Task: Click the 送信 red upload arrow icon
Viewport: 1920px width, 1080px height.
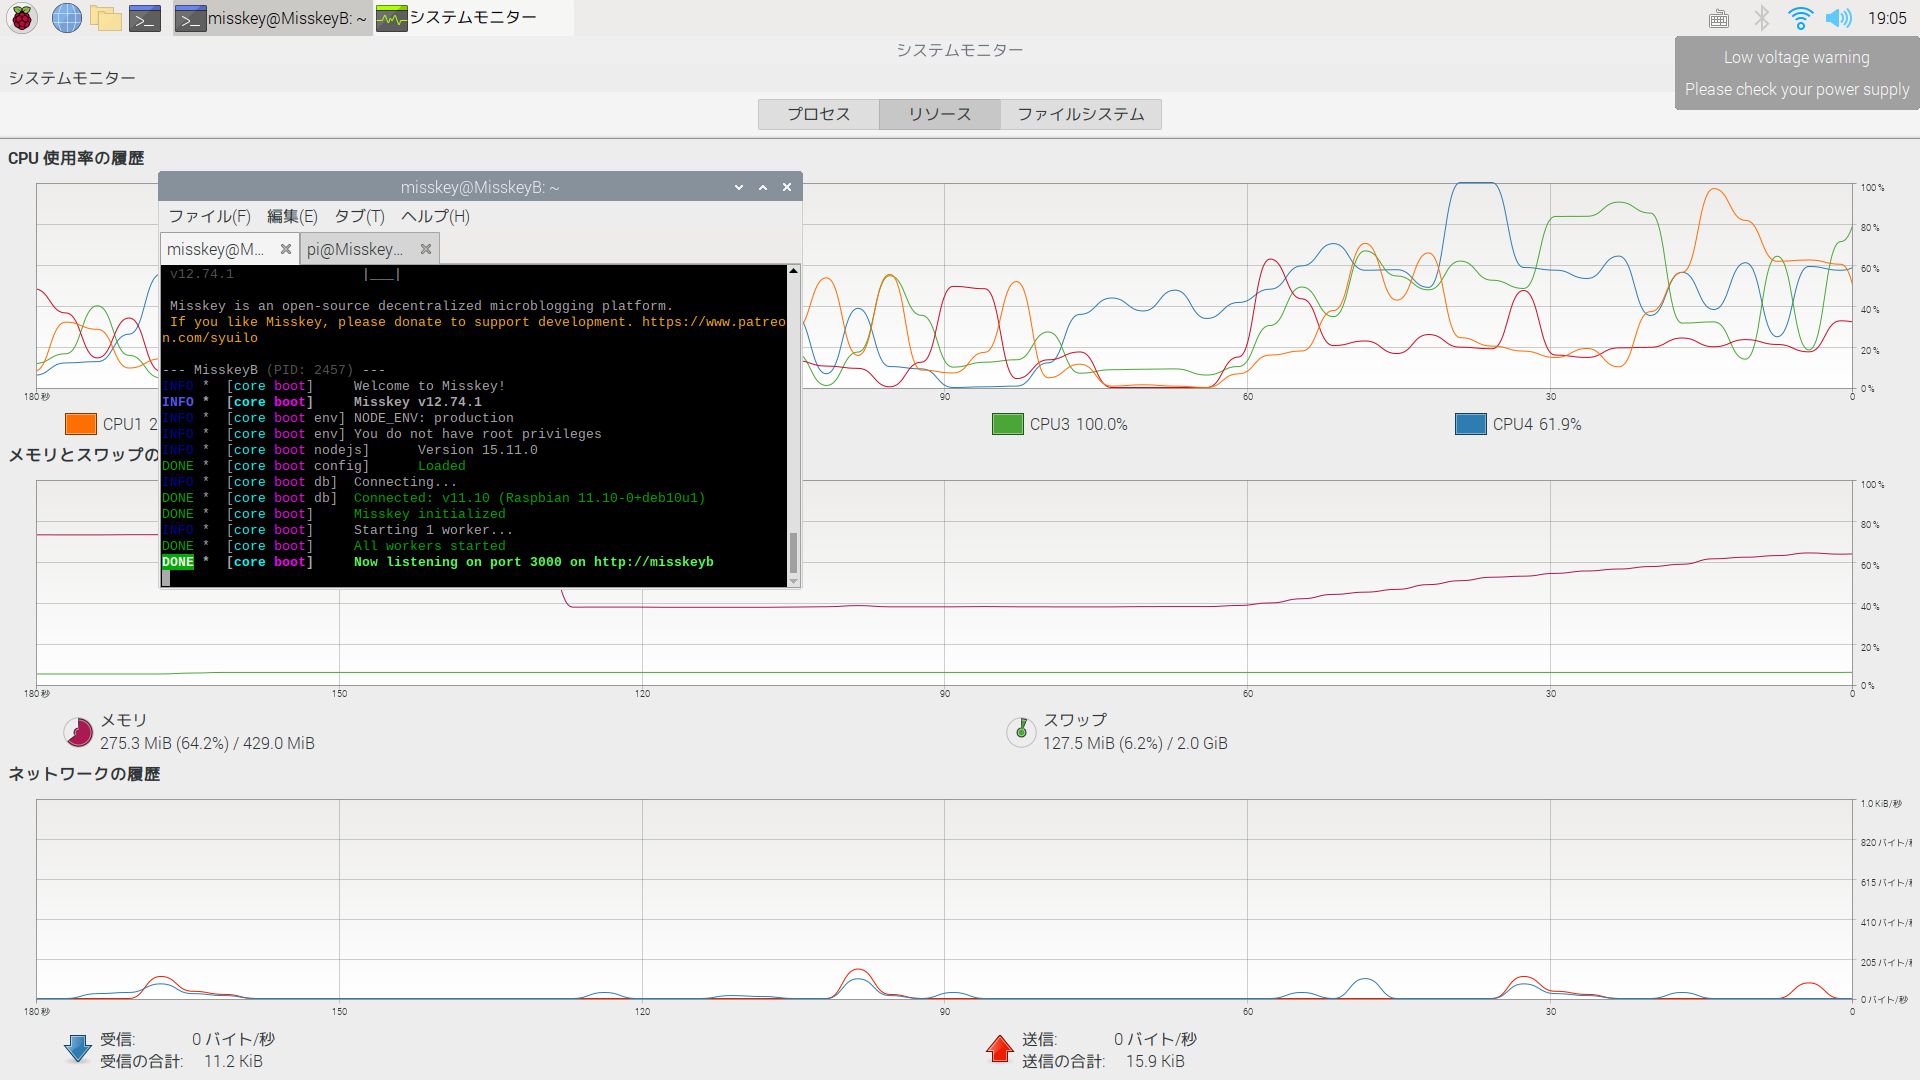Action: coord(999,1049)
